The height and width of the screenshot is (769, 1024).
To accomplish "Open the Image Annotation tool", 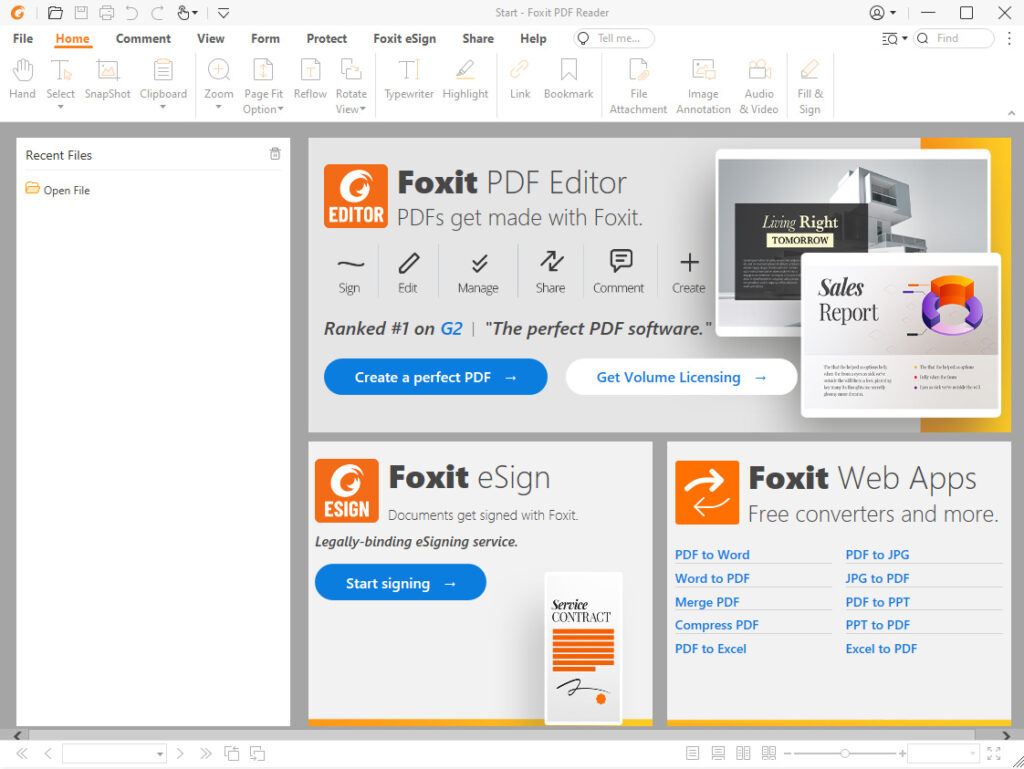I will [703, 86].
